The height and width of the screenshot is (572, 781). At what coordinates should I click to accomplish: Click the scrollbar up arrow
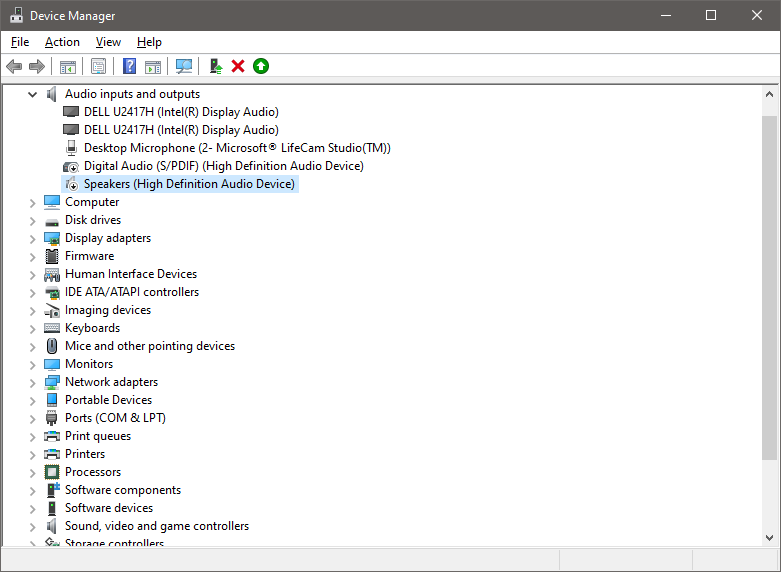coord(769,94)
